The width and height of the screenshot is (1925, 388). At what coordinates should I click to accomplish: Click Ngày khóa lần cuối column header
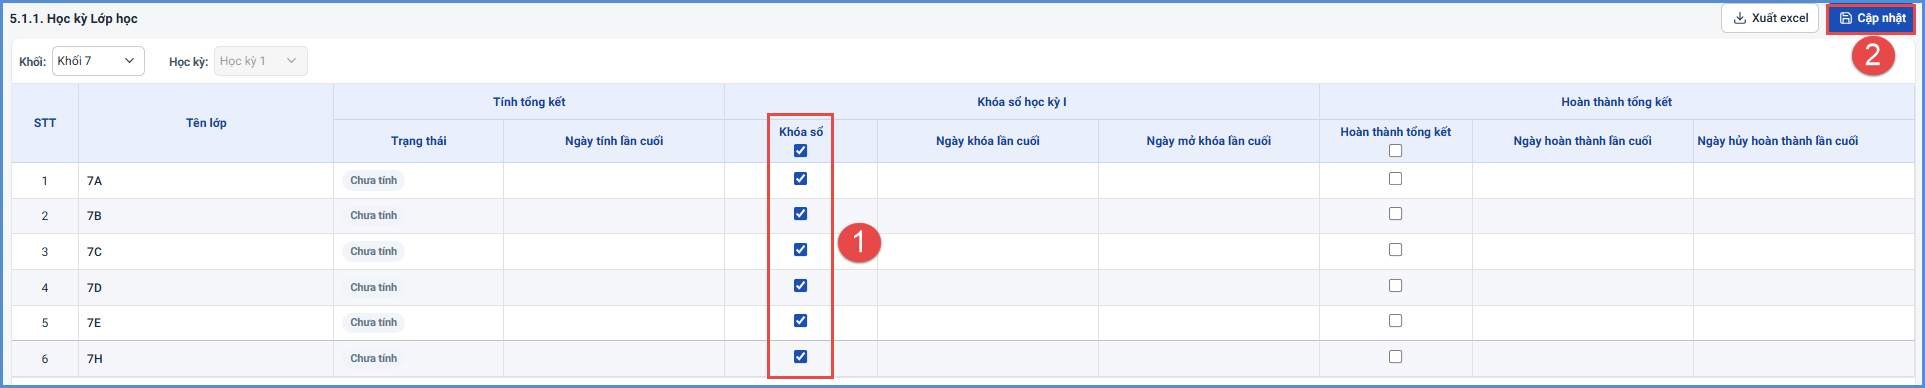pyautogui.click(x=988, y=141)
